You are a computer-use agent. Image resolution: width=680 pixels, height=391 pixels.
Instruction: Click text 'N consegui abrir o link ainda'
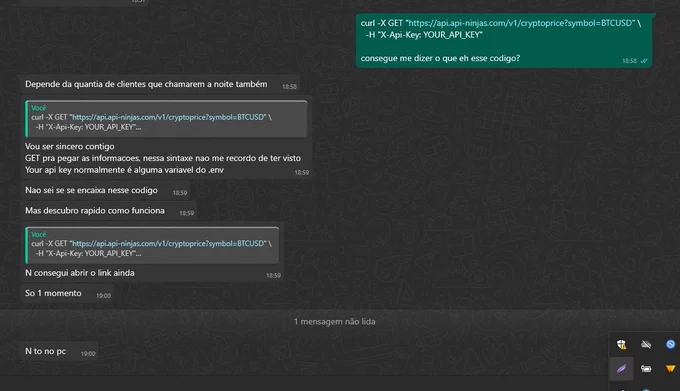pos(80,273)
